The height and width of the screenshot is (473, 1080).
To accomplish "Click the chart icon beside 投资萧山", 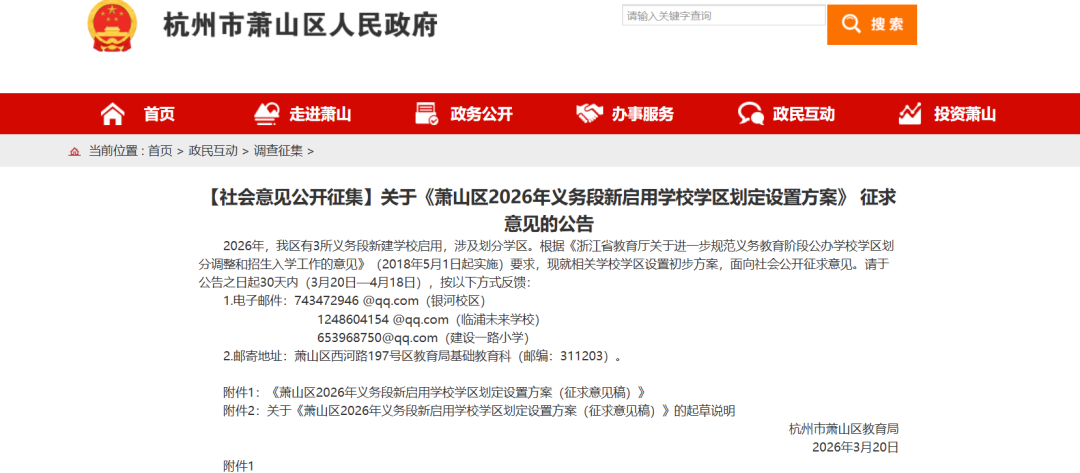I will coord(911,114).
